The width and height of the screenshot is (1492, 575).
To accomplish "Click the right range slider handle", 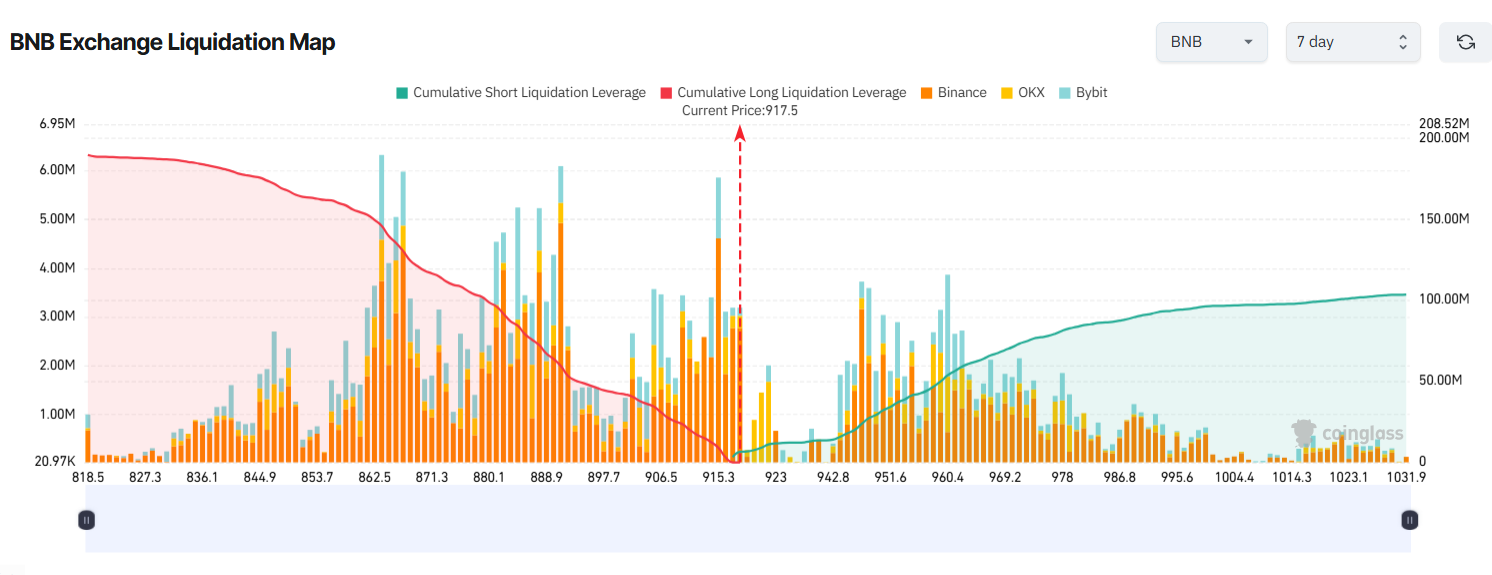I will (1409, 520).
